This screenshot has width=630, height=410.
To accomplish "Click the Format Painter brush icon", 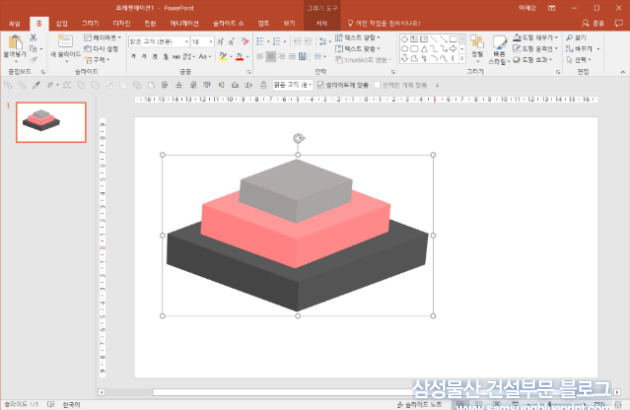I will [33, 59].
